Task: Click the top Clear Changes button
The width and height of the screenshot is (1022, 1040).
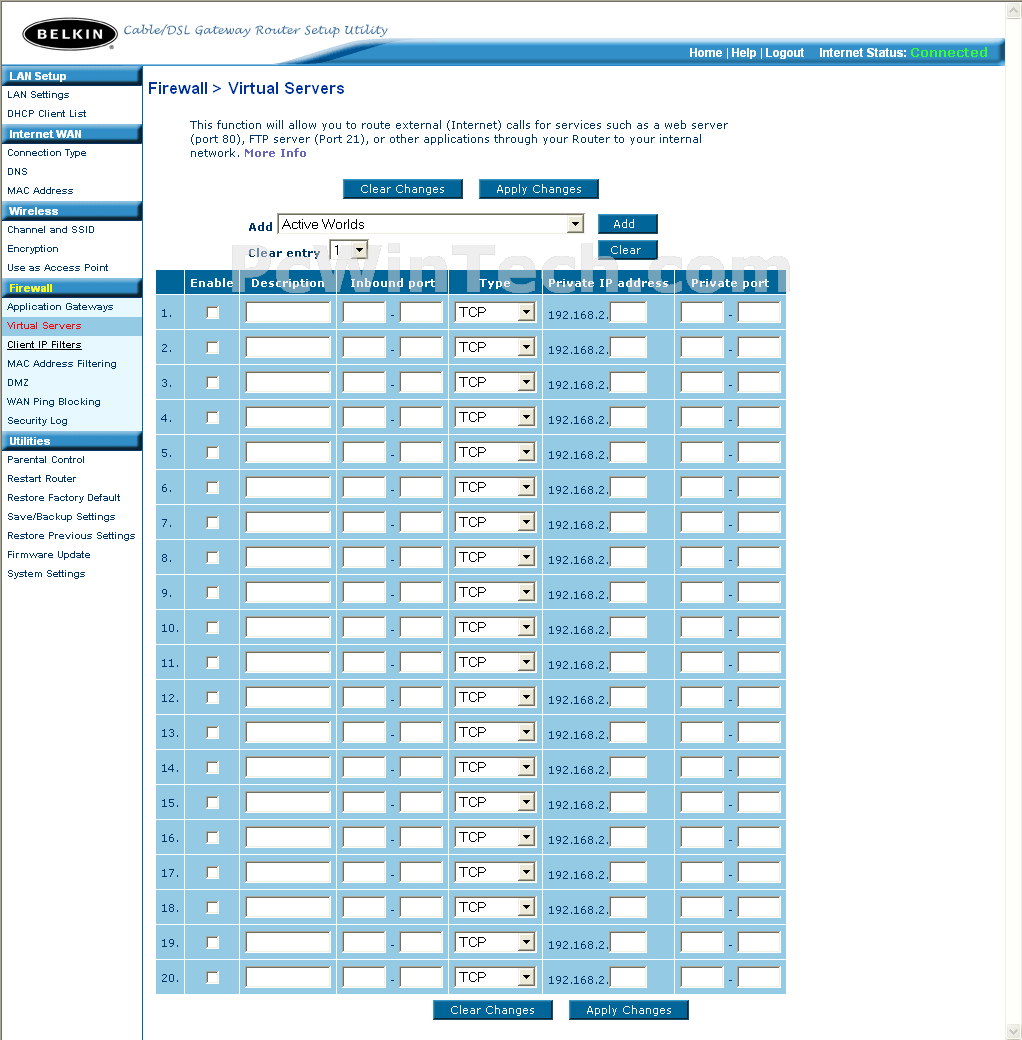Action: click(x=403, y=189)
